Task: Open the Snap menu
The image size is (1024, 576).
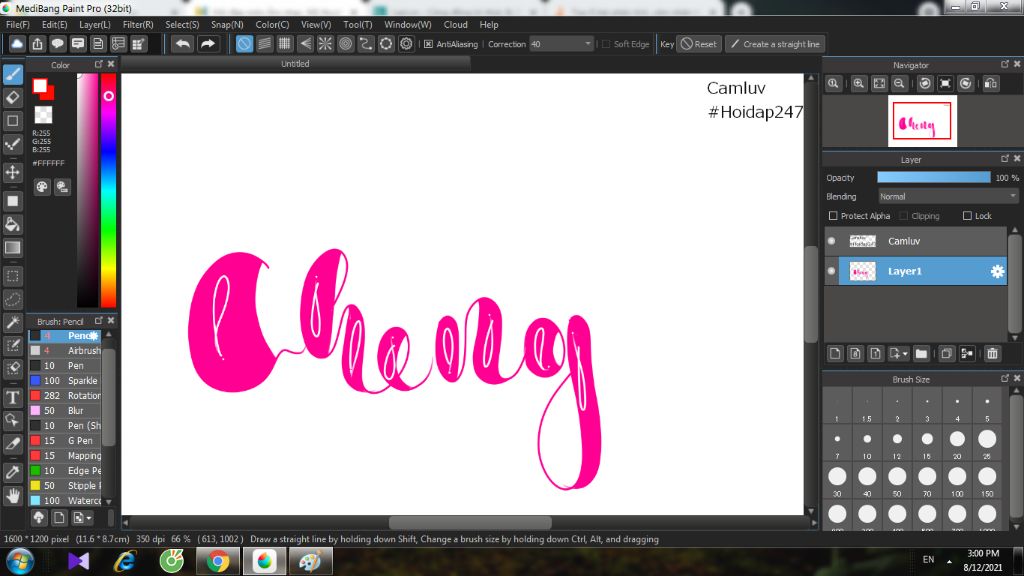Action: point(227,25)
